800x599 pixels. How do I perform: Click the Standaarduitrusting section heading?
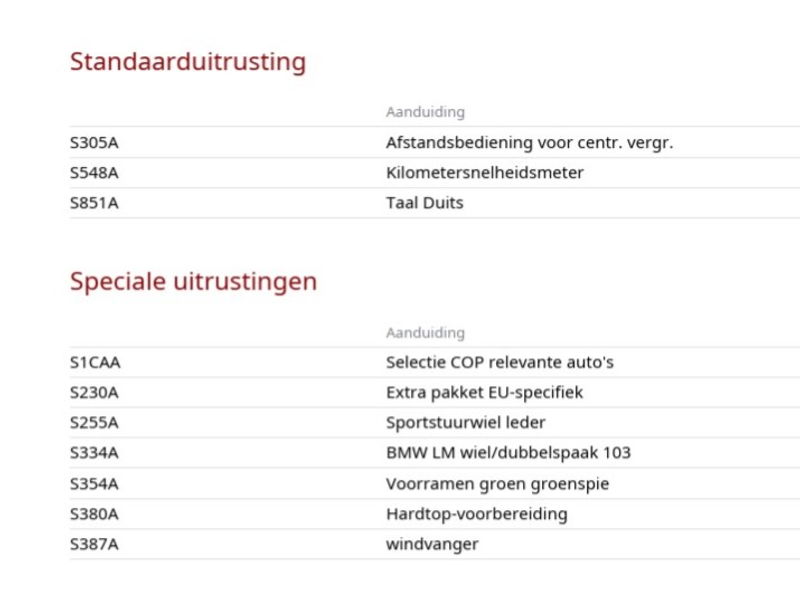(x=188, y=62)
